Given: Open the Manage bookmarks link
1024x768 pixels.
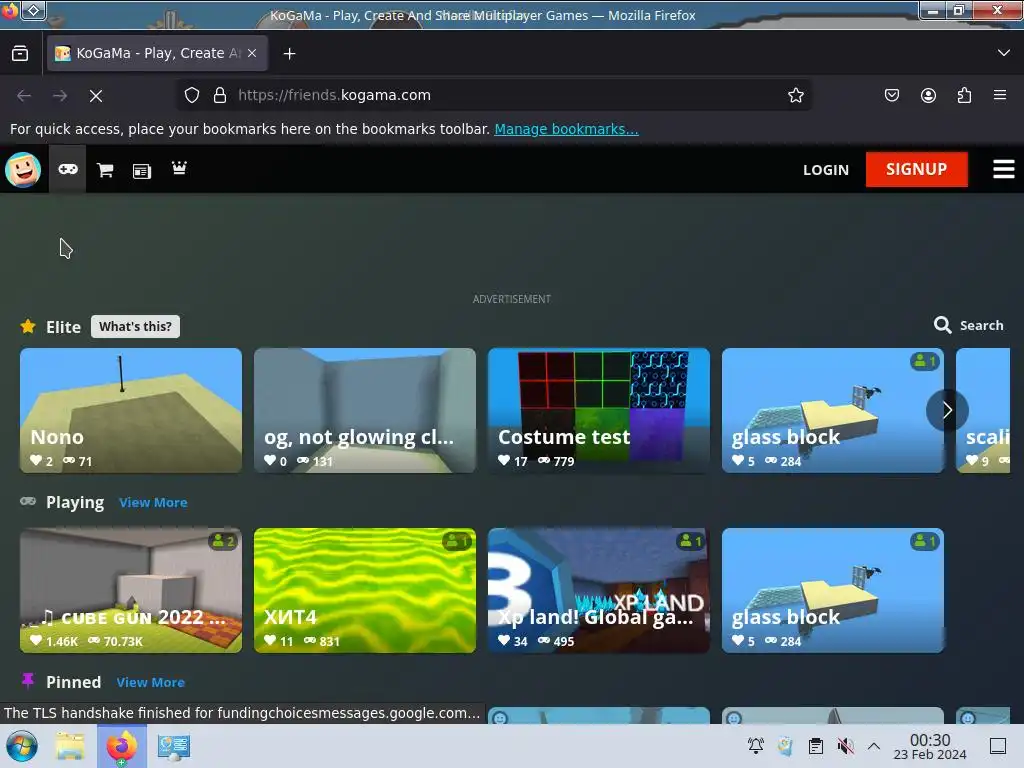Looking at the screenshot, I should 566,129.
